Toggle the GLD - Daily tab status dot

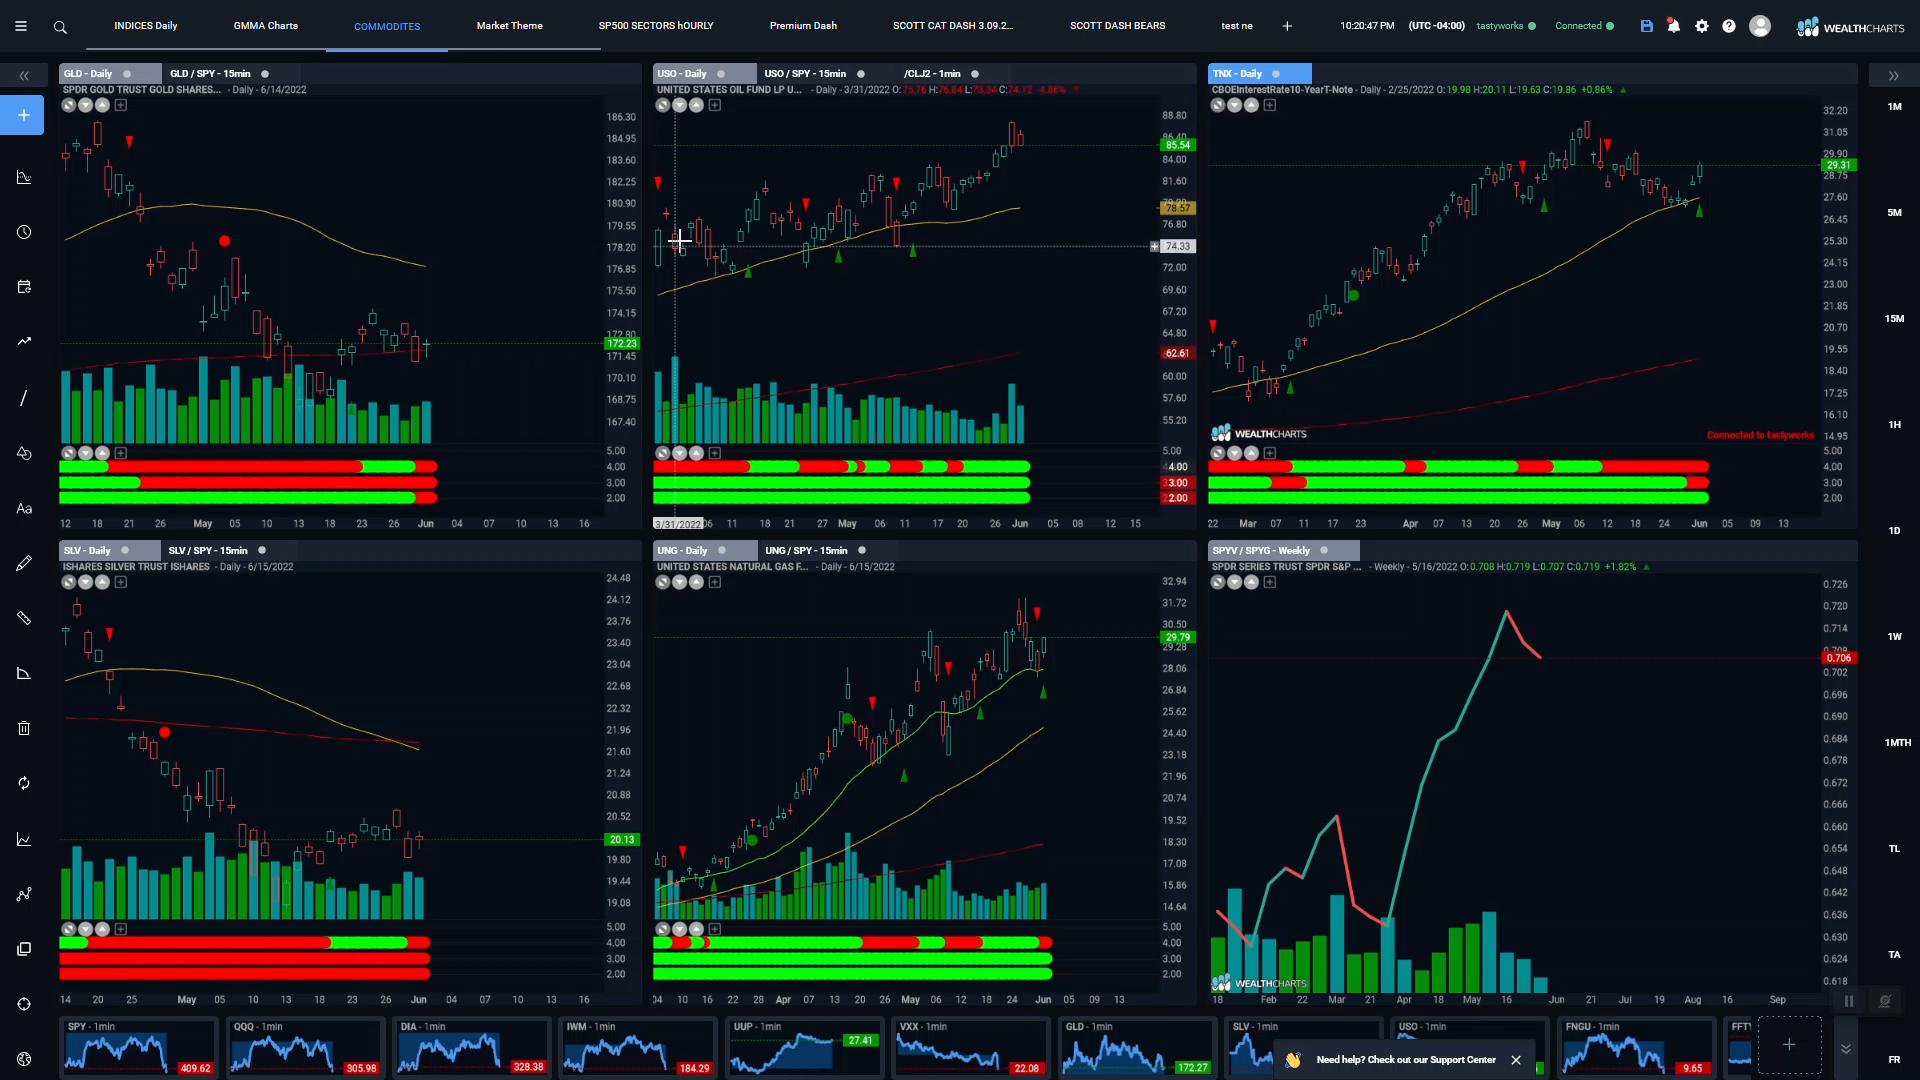tap(127, 74)
